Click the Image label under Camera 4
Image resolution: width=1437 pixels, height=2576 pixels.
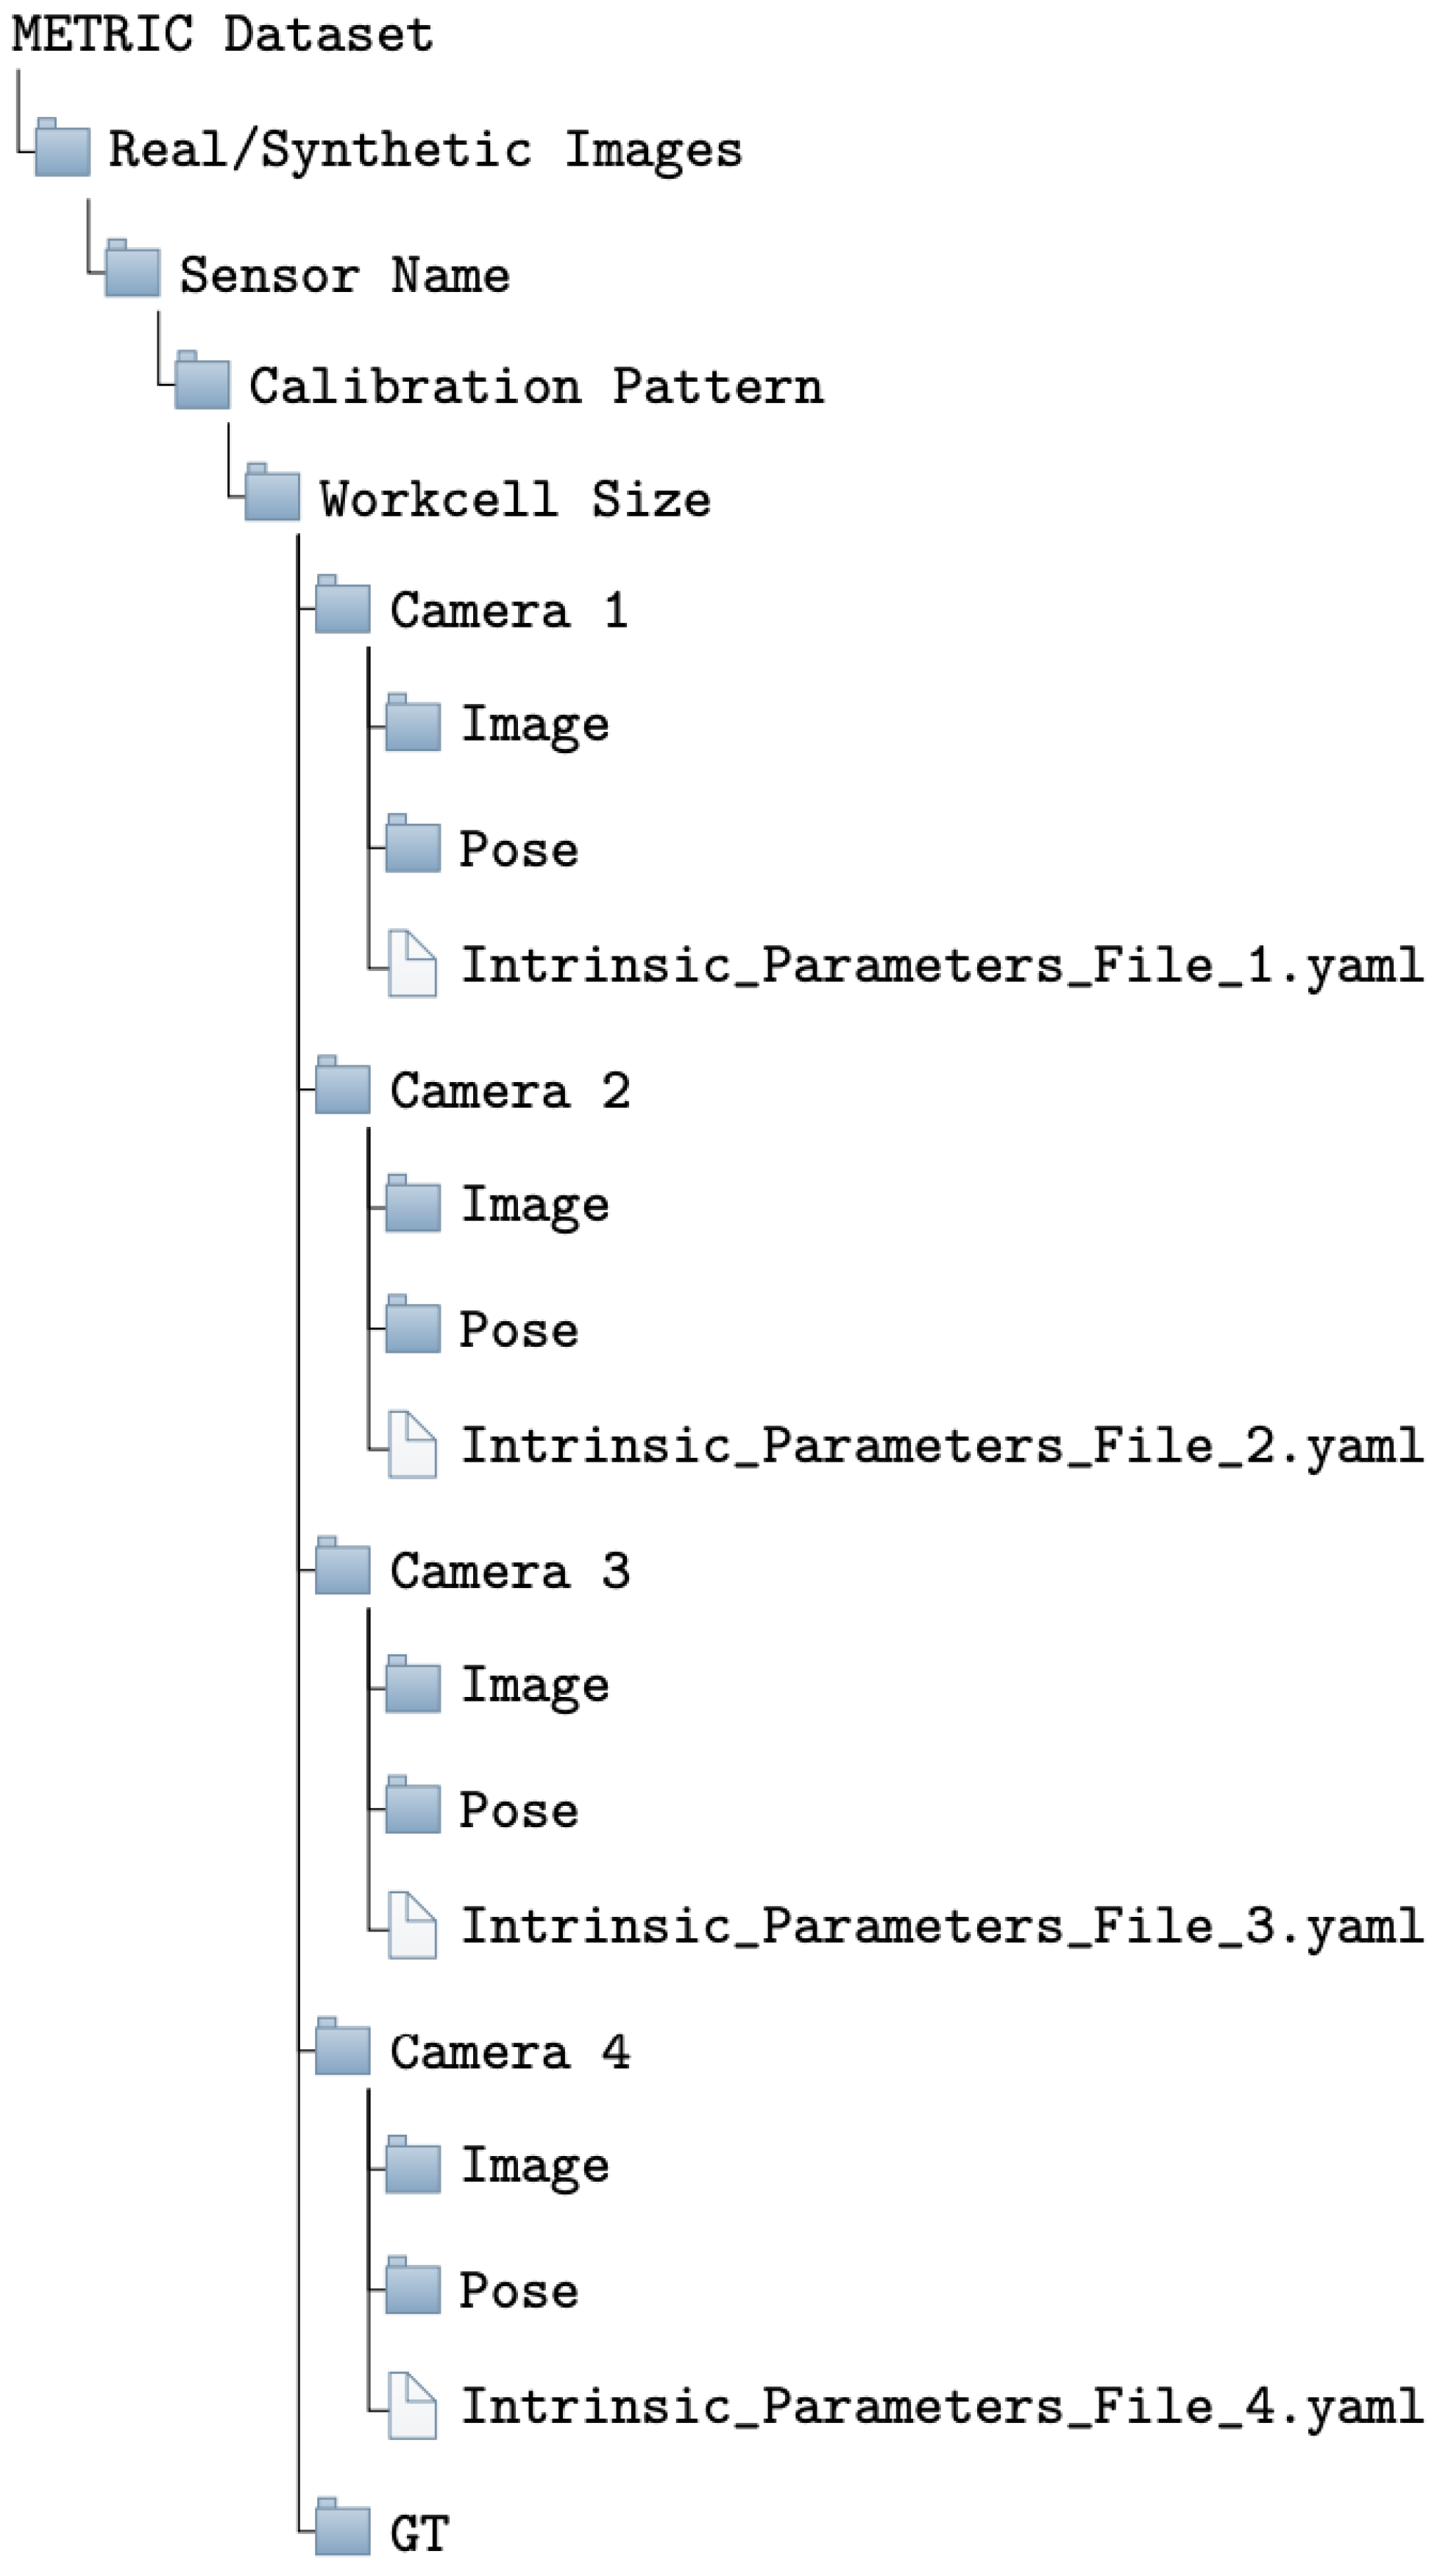(x=534, y=2166)
